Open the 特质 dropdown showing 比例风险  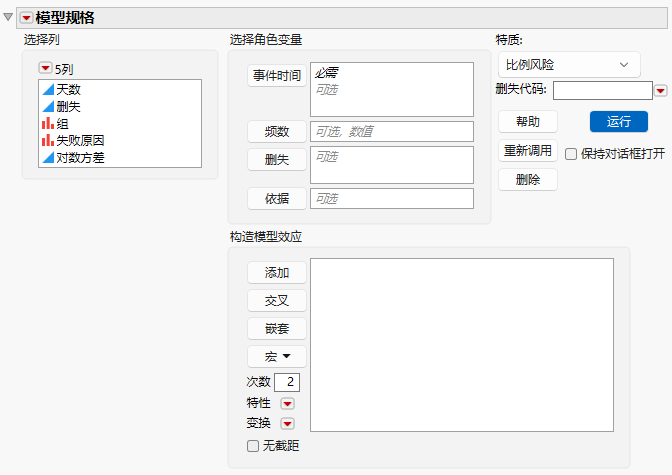pos(569,65)
